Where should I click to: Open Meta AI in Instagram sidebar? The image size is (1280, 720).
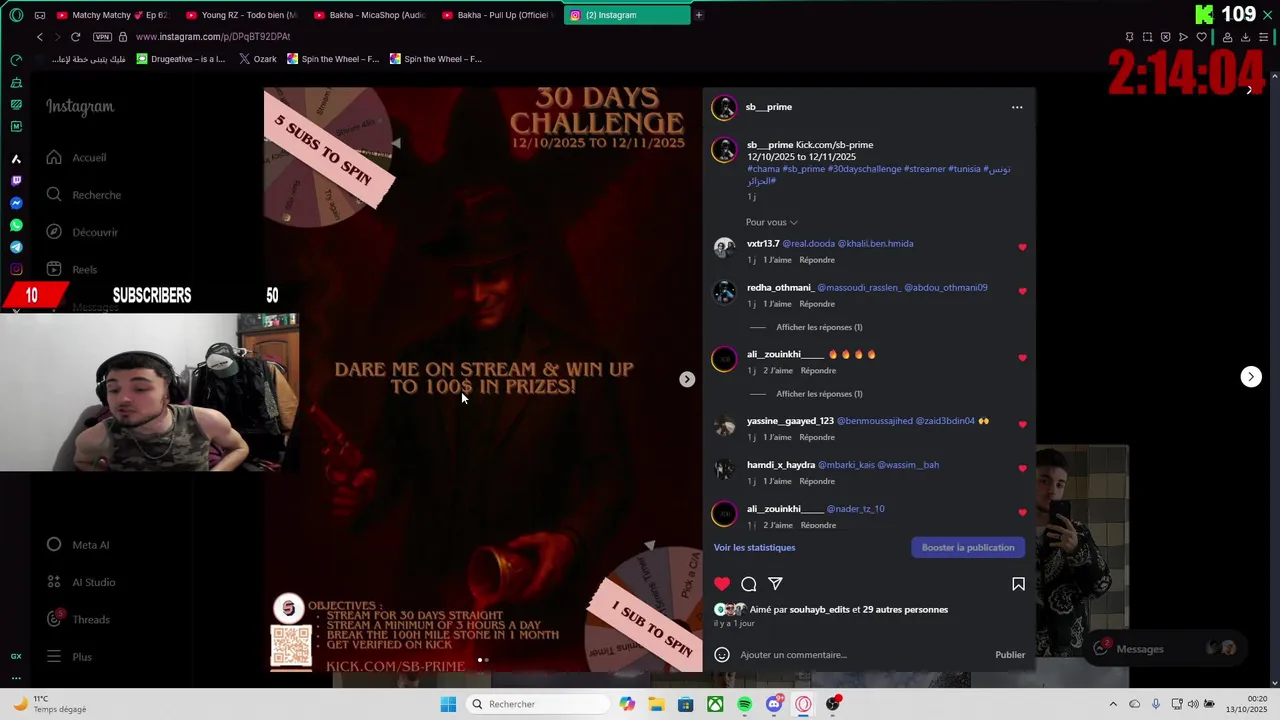[78, 545]
